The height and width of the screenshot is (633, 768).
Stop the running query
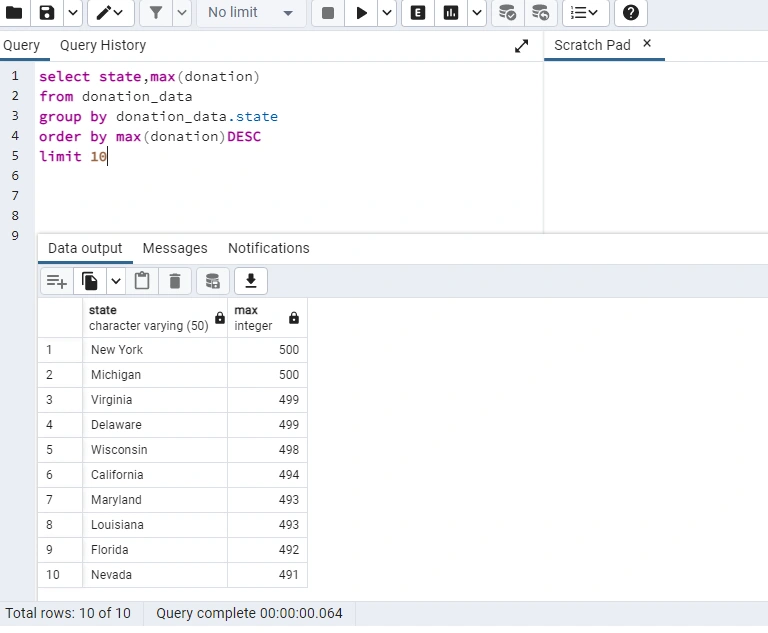(x=328, y=13)
